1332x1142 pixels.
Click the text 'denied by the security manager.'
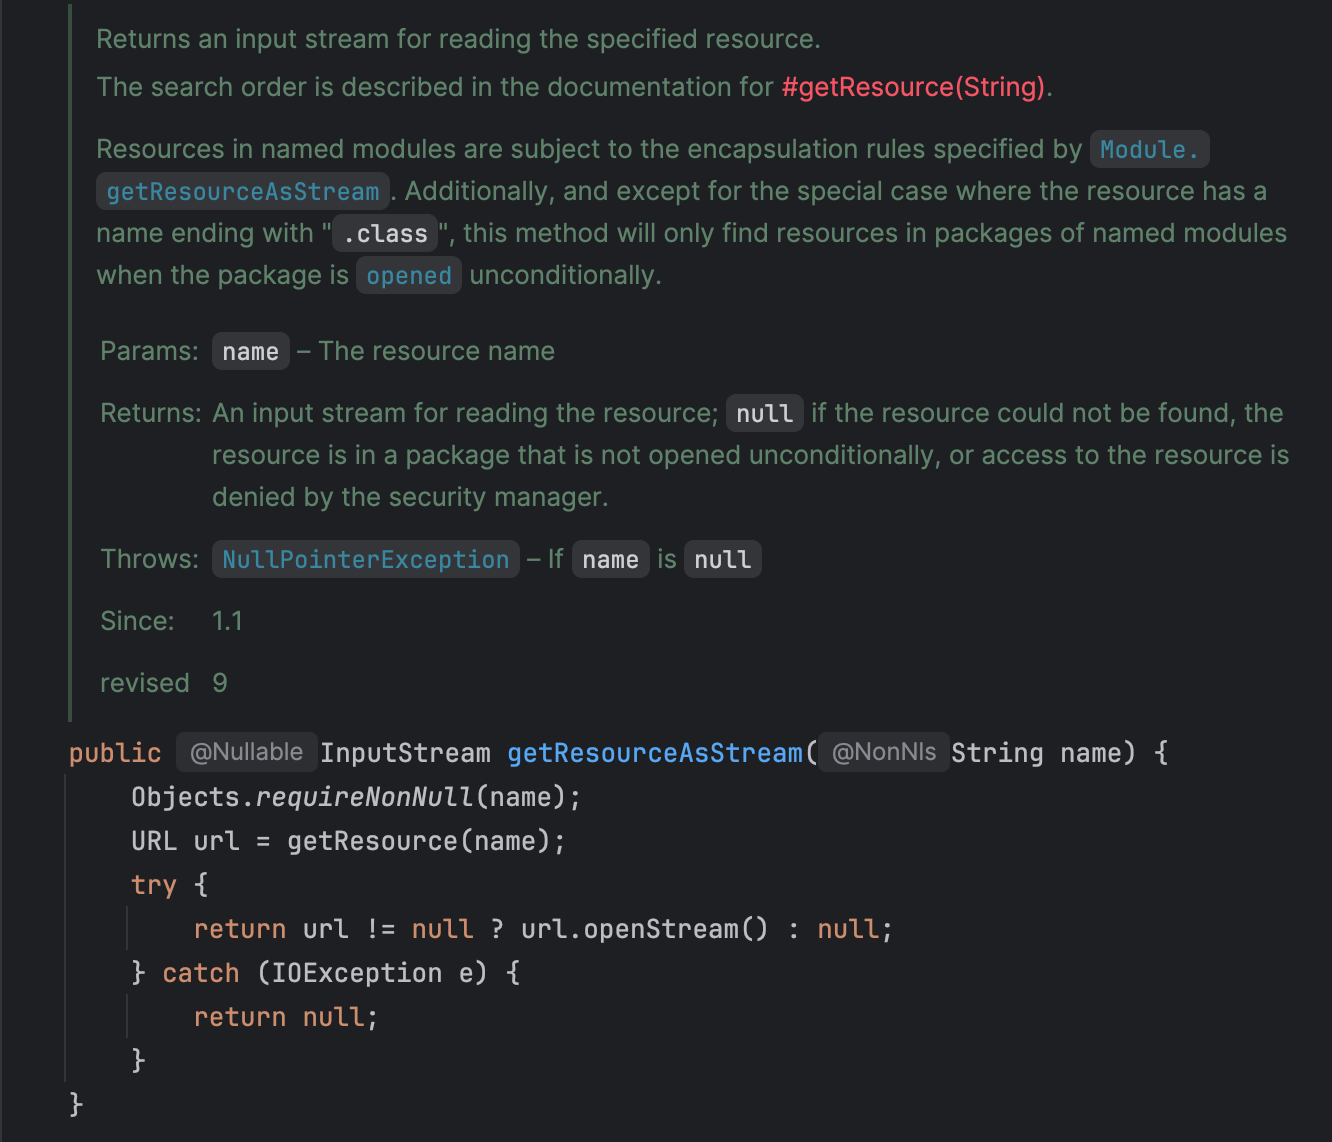click(410, 497)
